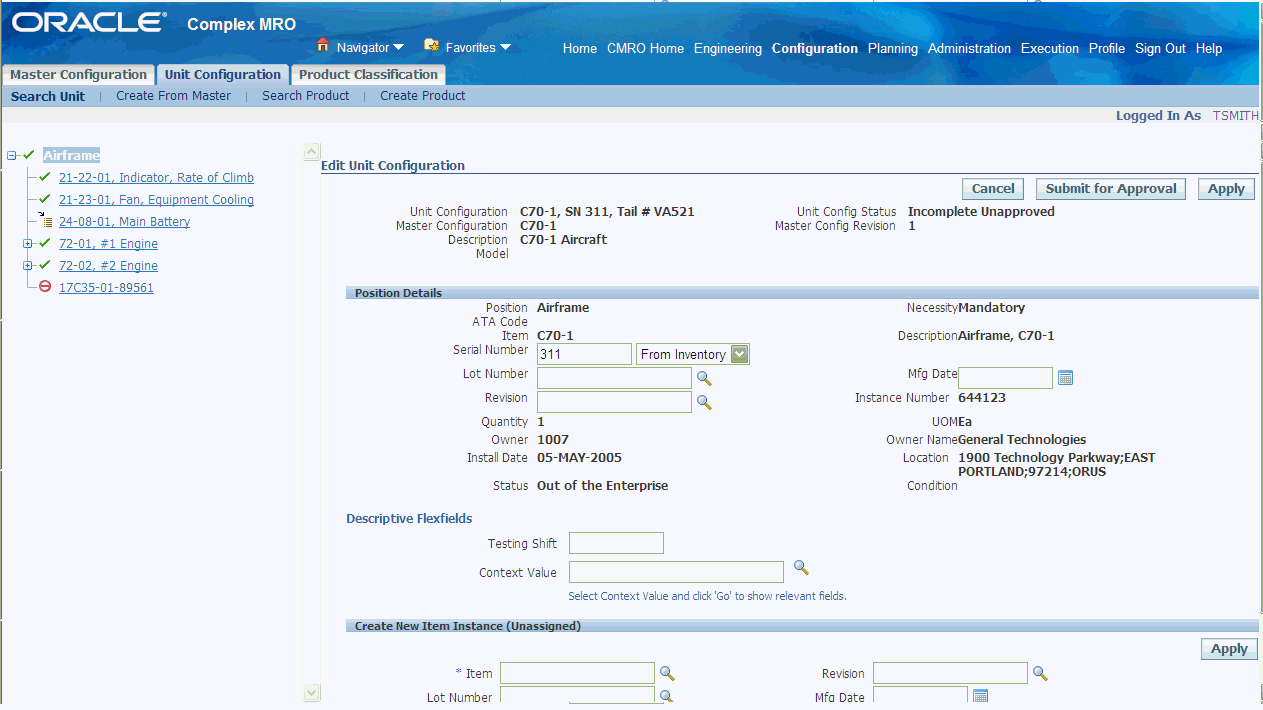Click the Sign Out link
The width and height of the screenshot is (1263, 710).
(x=1160, y=48)
